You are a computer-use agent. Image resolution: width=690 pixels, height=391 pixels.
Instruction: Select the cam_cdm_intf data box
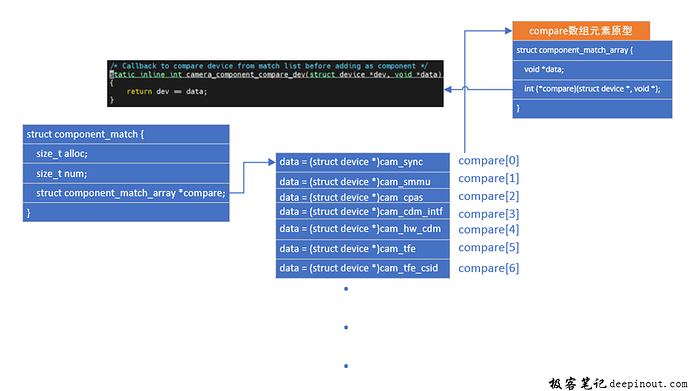(363, 212)
